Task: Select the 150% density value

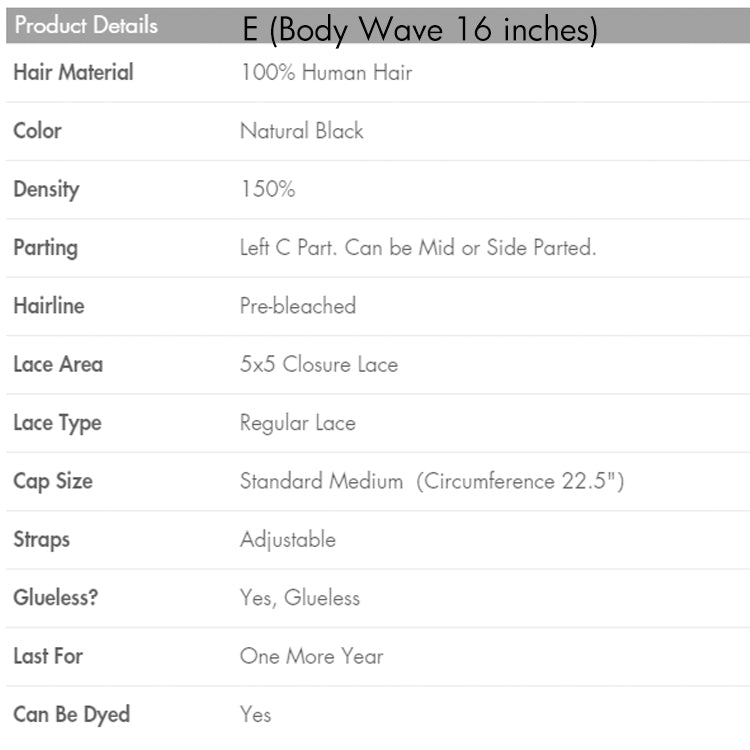Action: (x=268, y=189)
